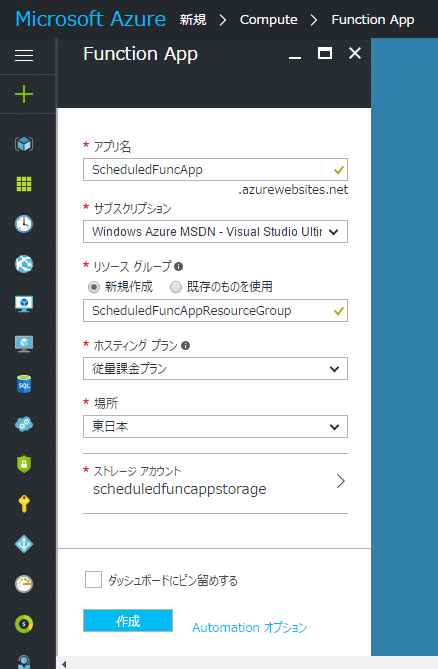Screen dimensions: 438x669
Task: Open Virtual machines (classic) monitor icon
Action: coord(24,304)
